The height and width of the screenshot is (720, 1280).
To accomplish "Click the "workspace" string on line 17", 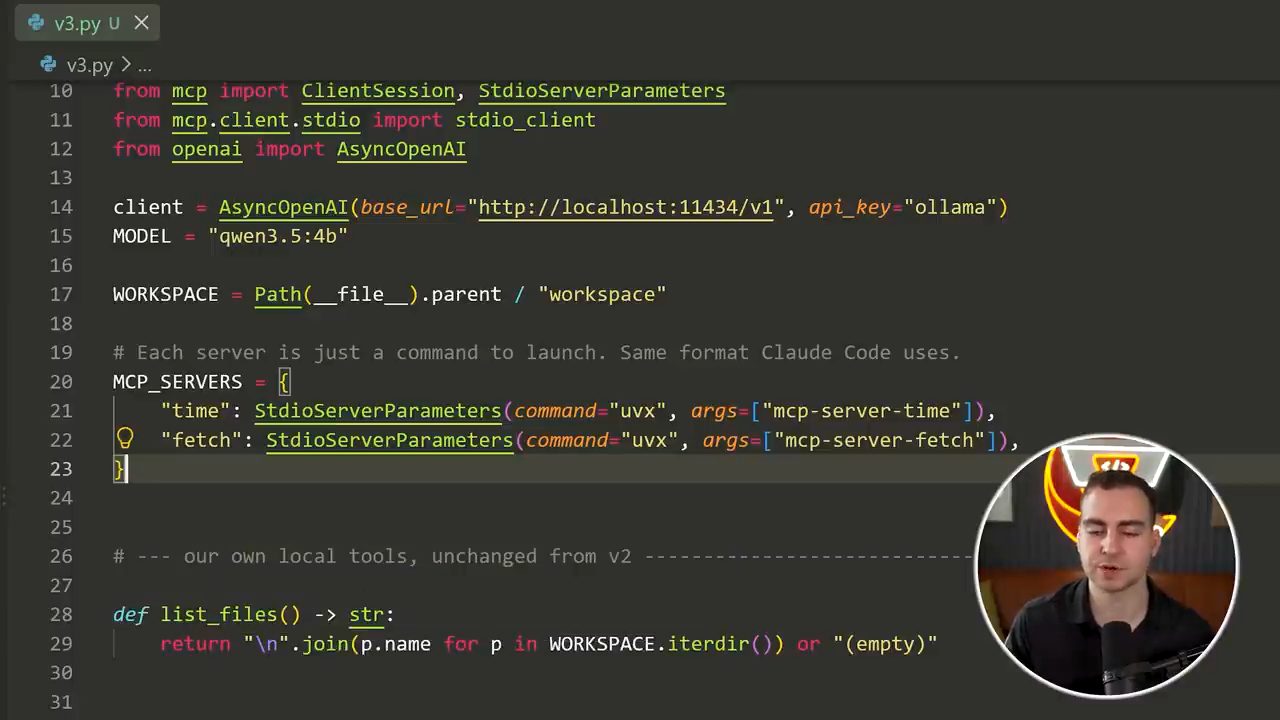I will (602, 294).
